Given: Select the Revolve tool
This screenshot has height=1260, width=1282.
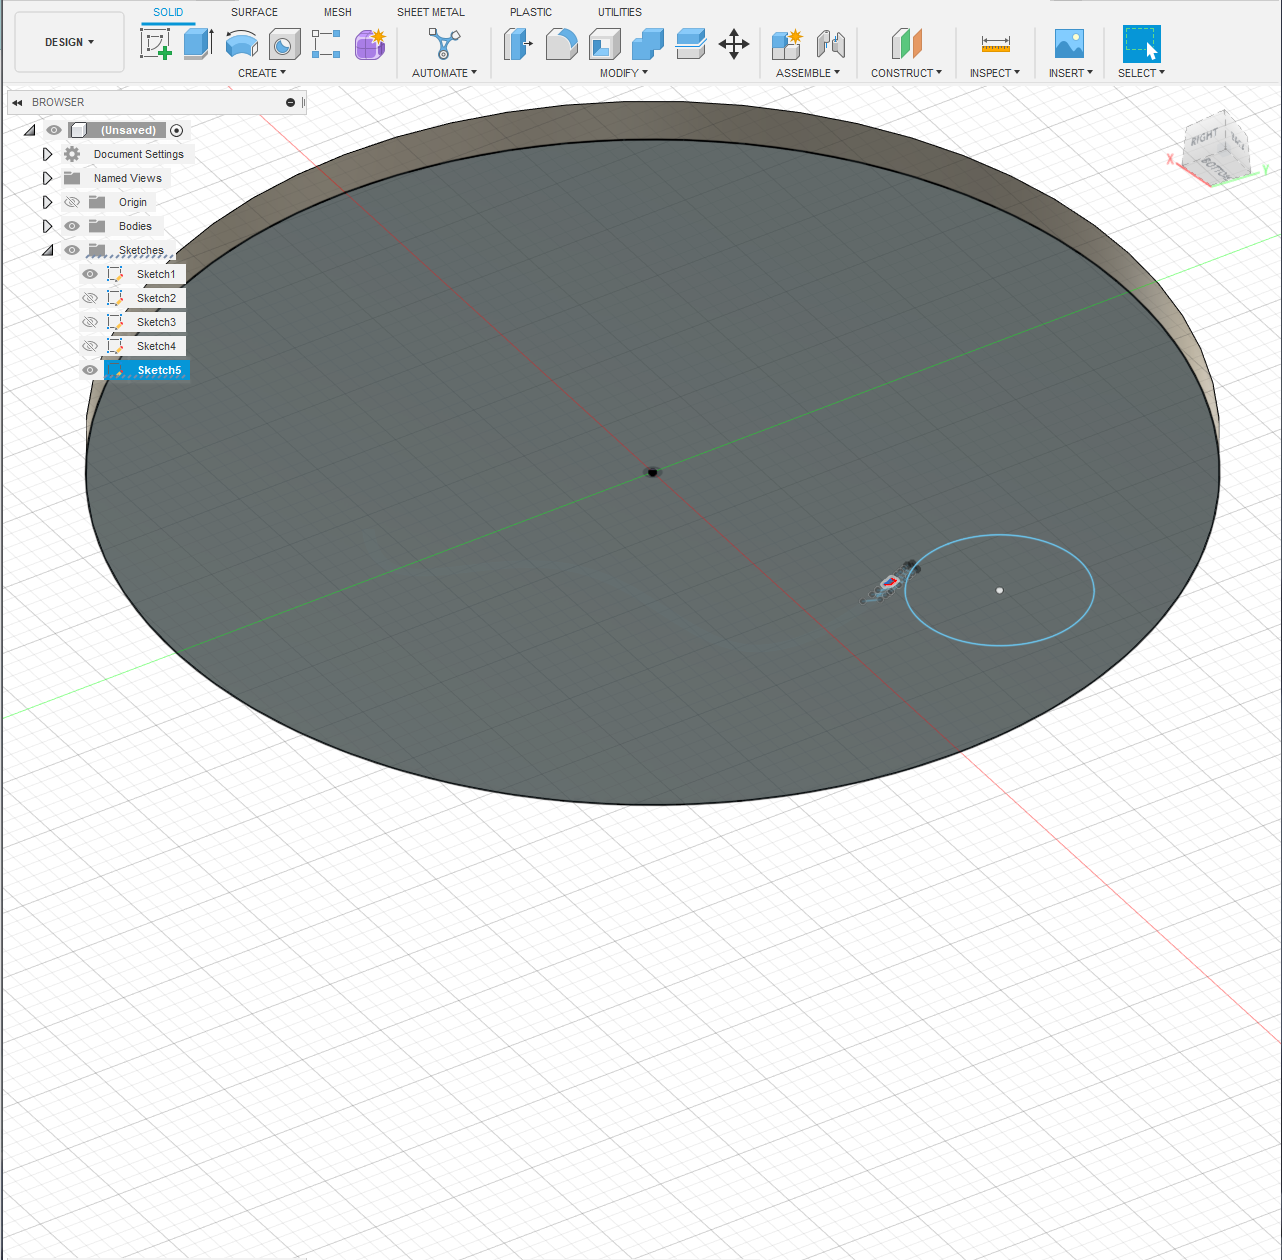Looking at the screenshot, I should coord(241,44).
